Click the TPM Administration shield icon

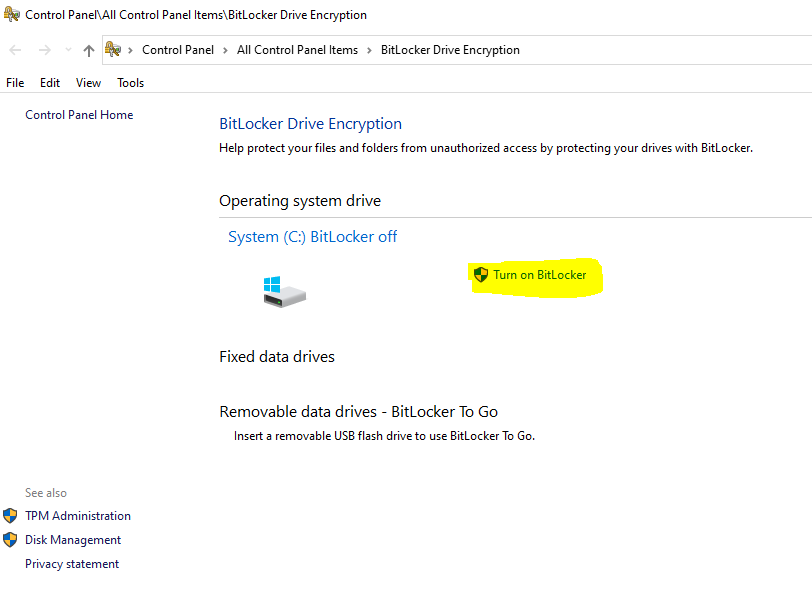click(10, 516)
